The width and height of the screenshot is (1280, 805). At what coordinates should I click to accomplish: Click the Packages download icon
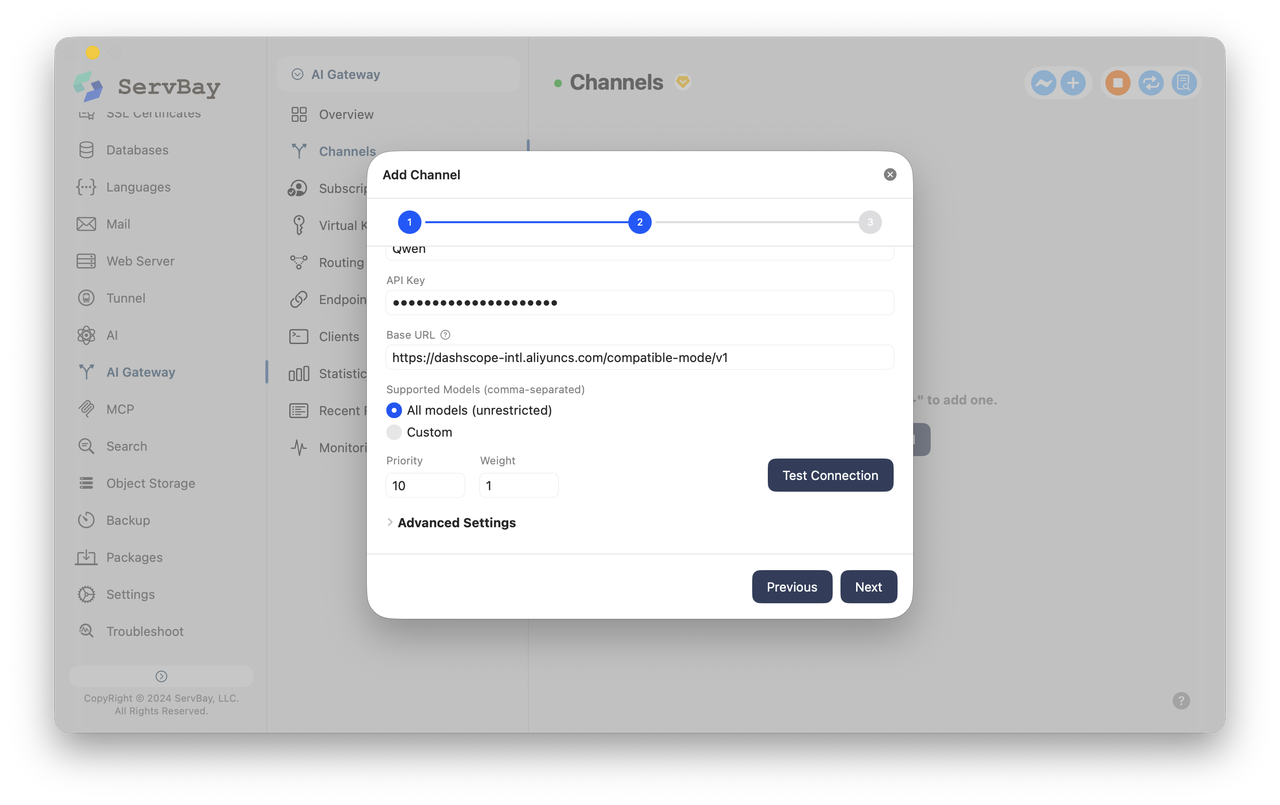click(x=87, y=557)
